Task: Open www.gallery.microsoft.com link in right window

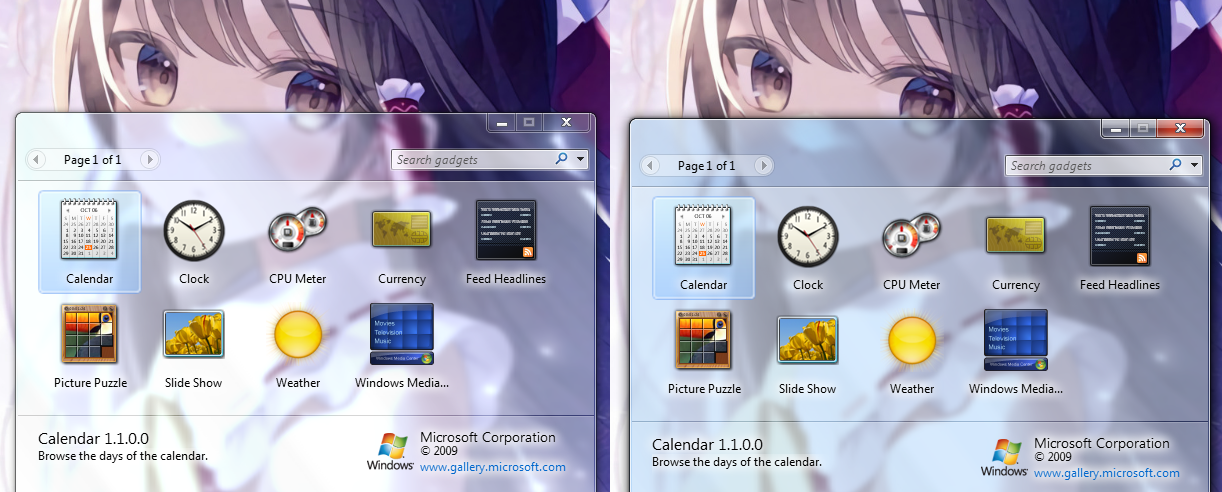Action: (x=1107, y=473)
